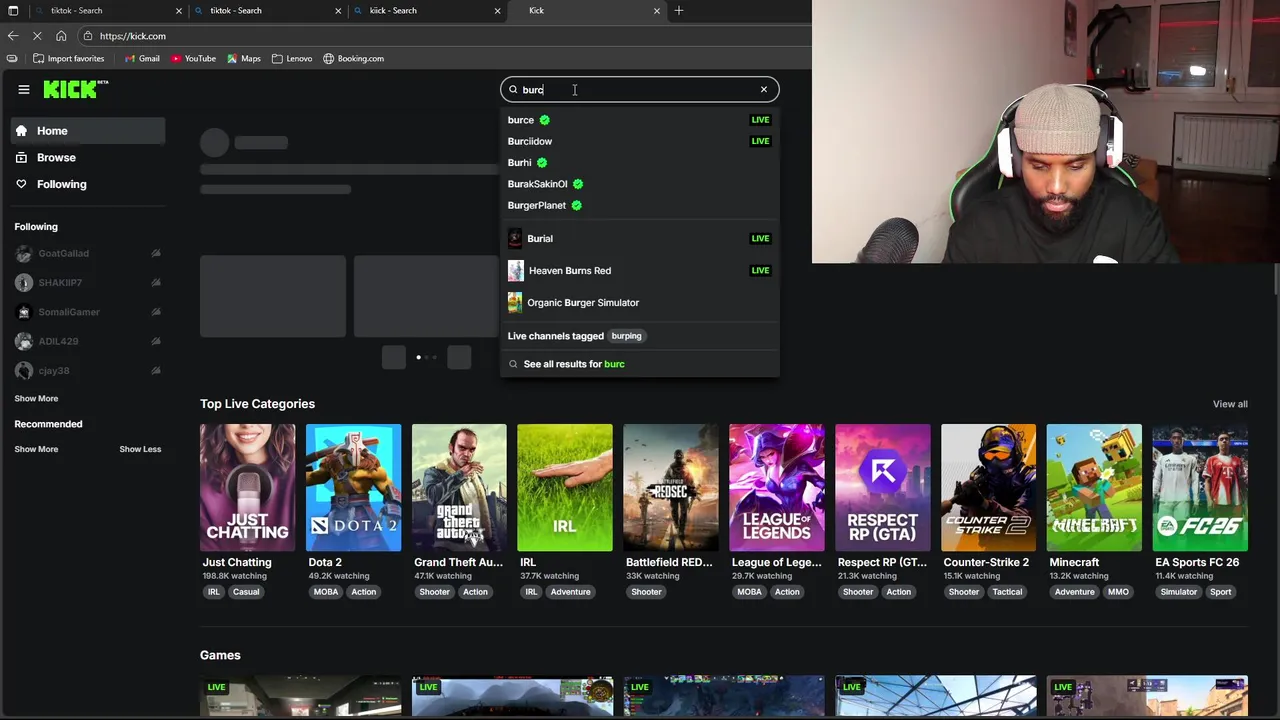
Task: Click the browser home icon
Action: [x=61, y=36]
